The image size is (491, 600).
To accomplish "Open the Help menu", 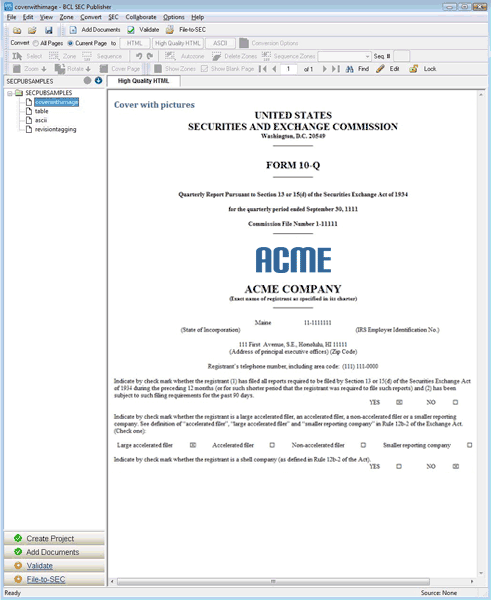I will [x=197, y=17].
